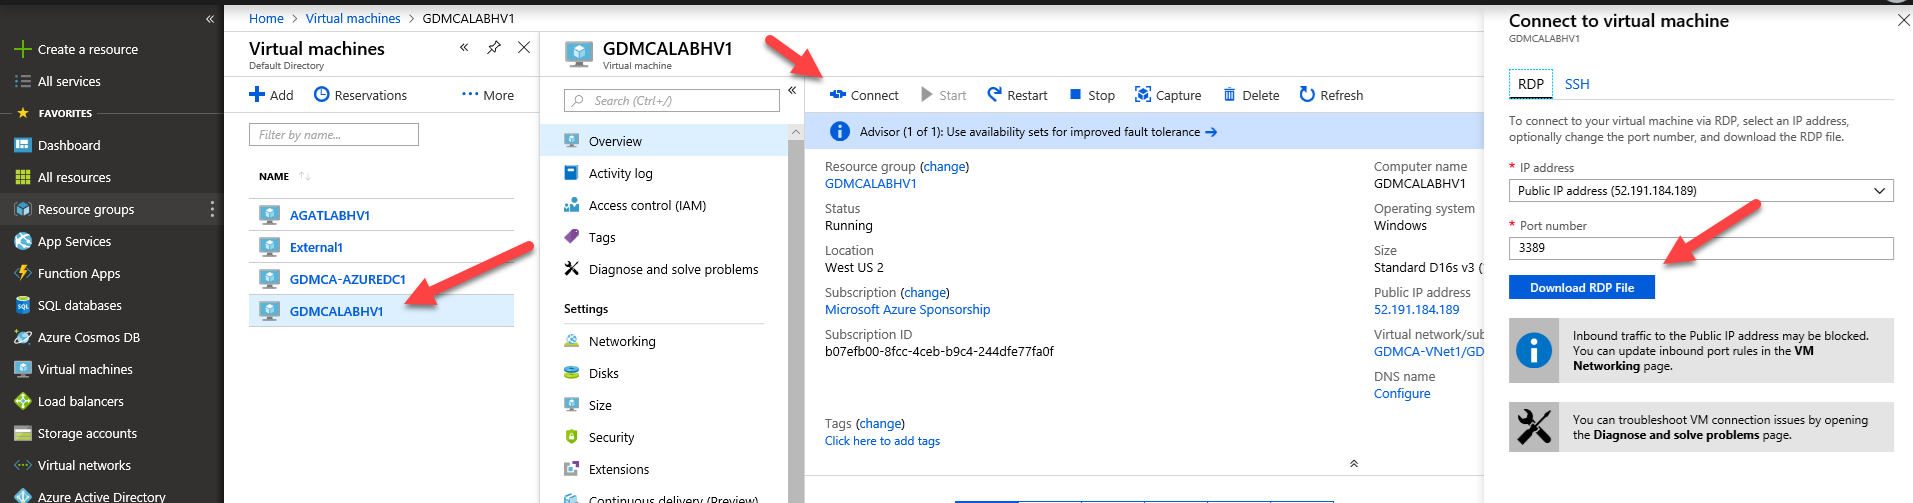The width and height of the screenshot is (1913, 503).
Task: Click Port number field
Action: (x=1701, y=248)
